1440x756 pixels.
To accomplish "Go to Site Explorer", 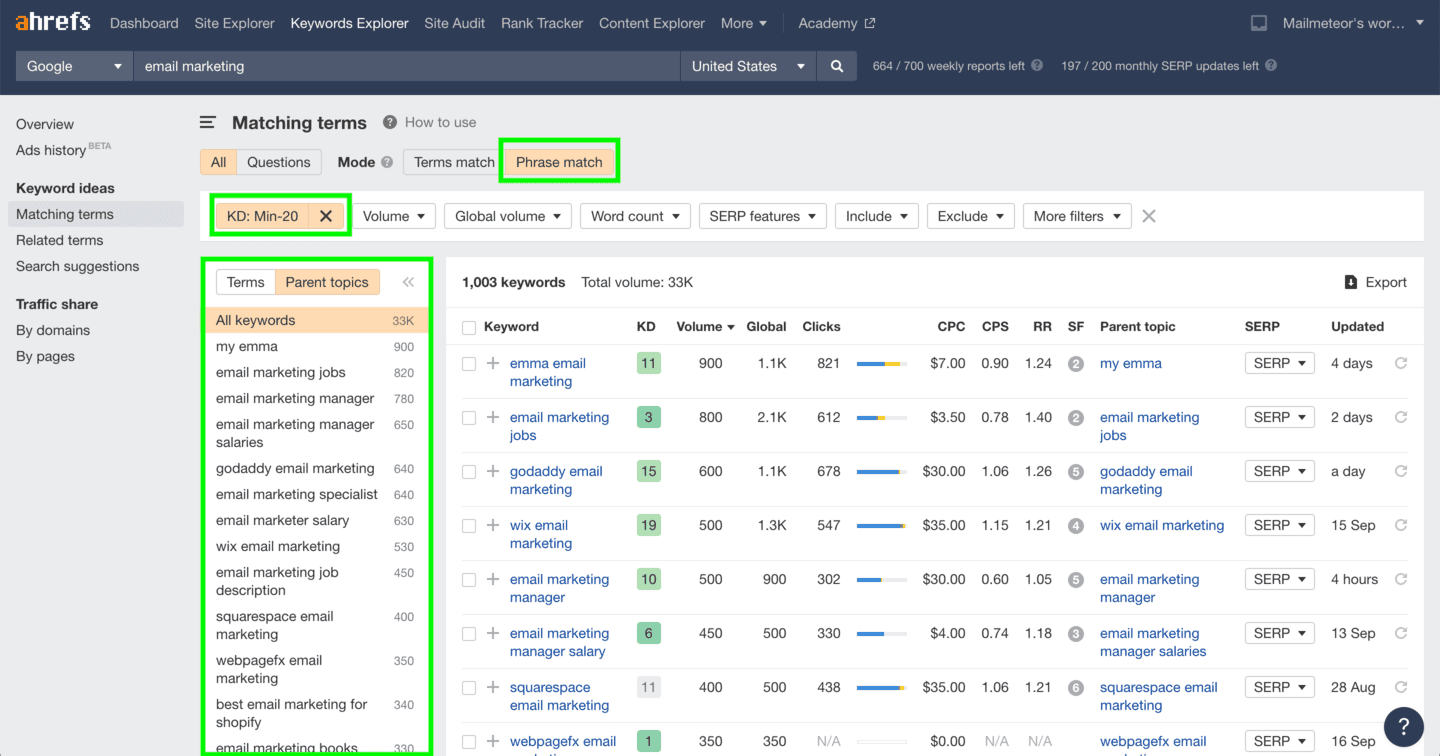I will pyautogui.click(x=234, y=23).
